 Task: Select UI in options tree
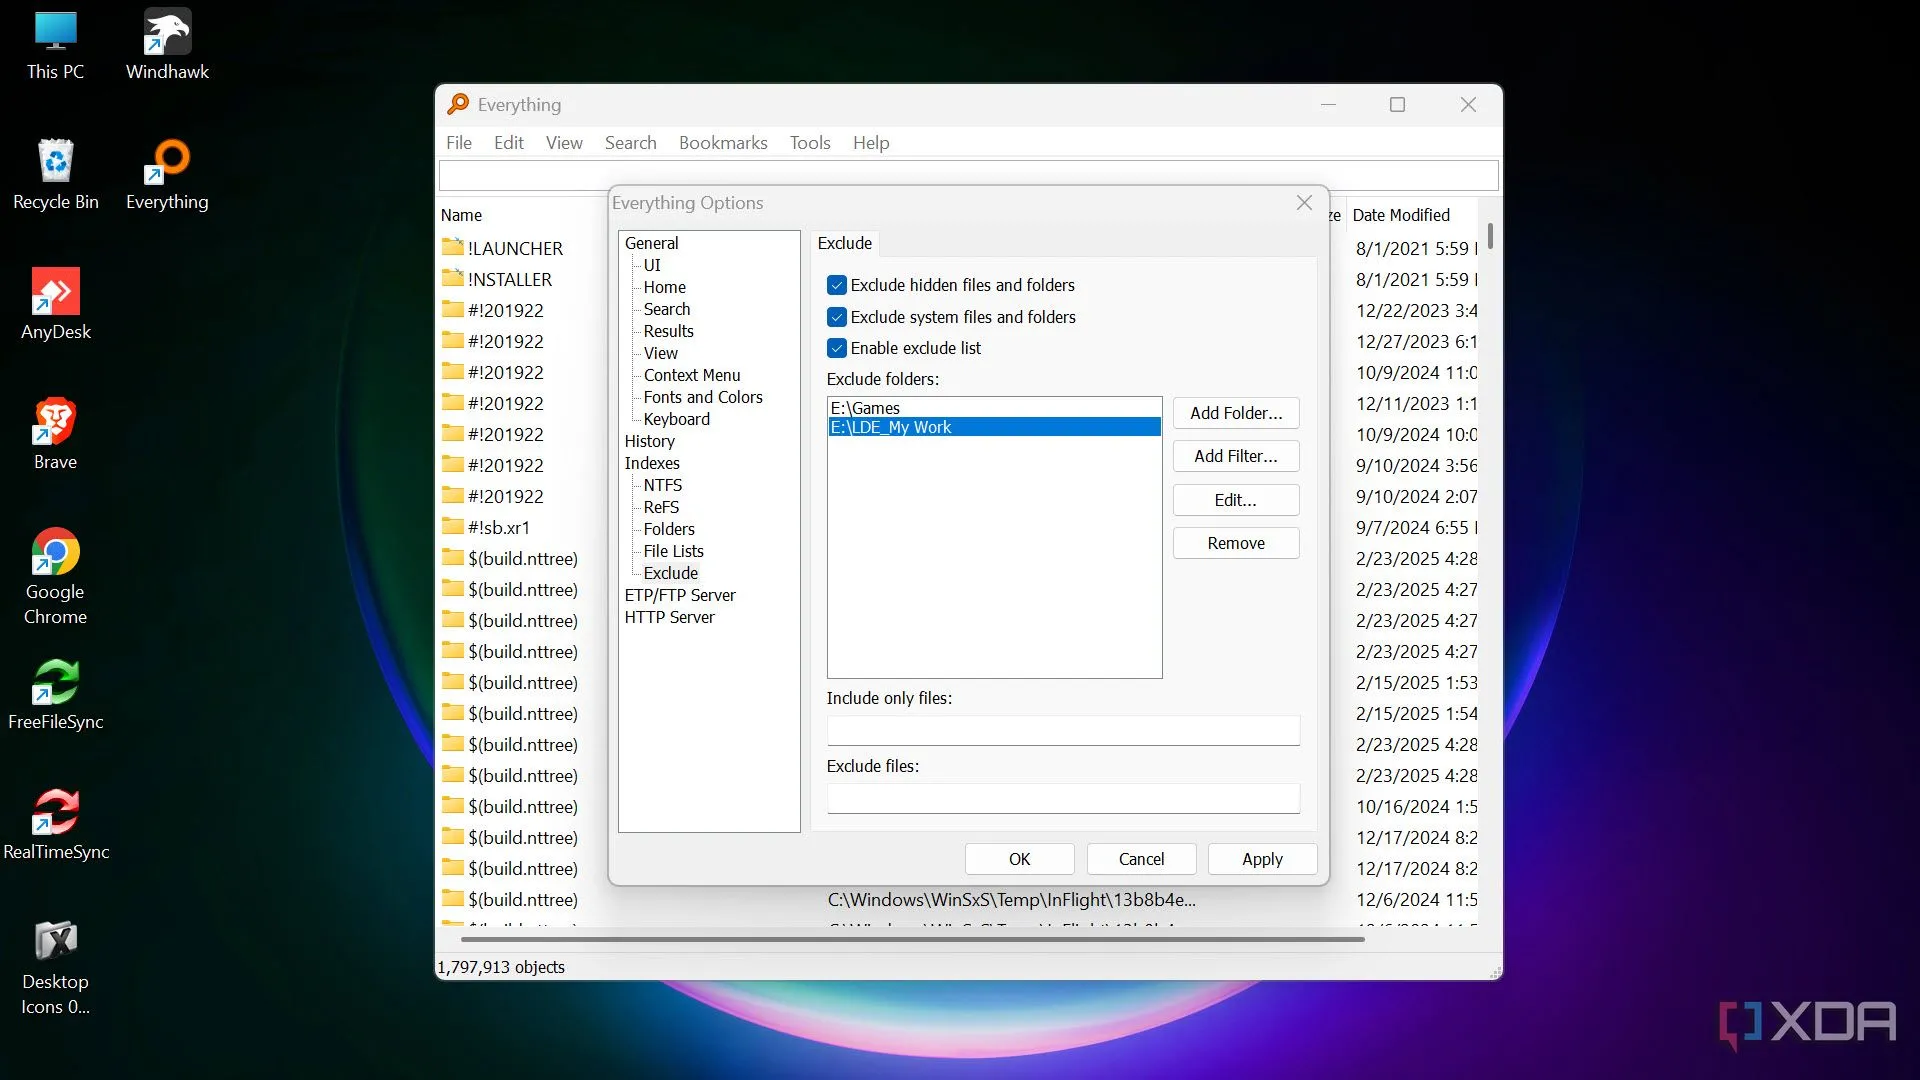point(652,265)
